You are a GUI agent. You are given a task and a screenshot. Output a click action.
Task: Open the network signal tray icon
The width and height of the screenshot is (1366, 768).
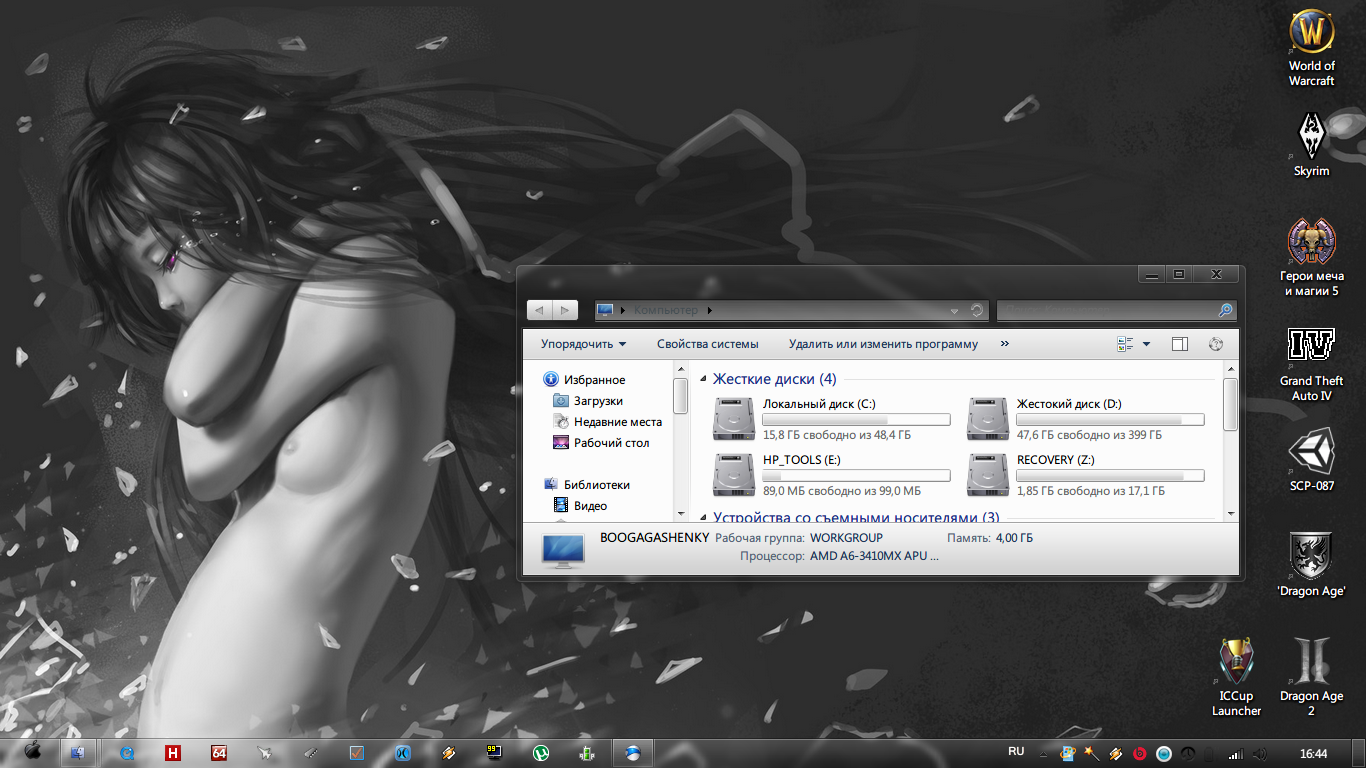click(x=1236, y=753)
